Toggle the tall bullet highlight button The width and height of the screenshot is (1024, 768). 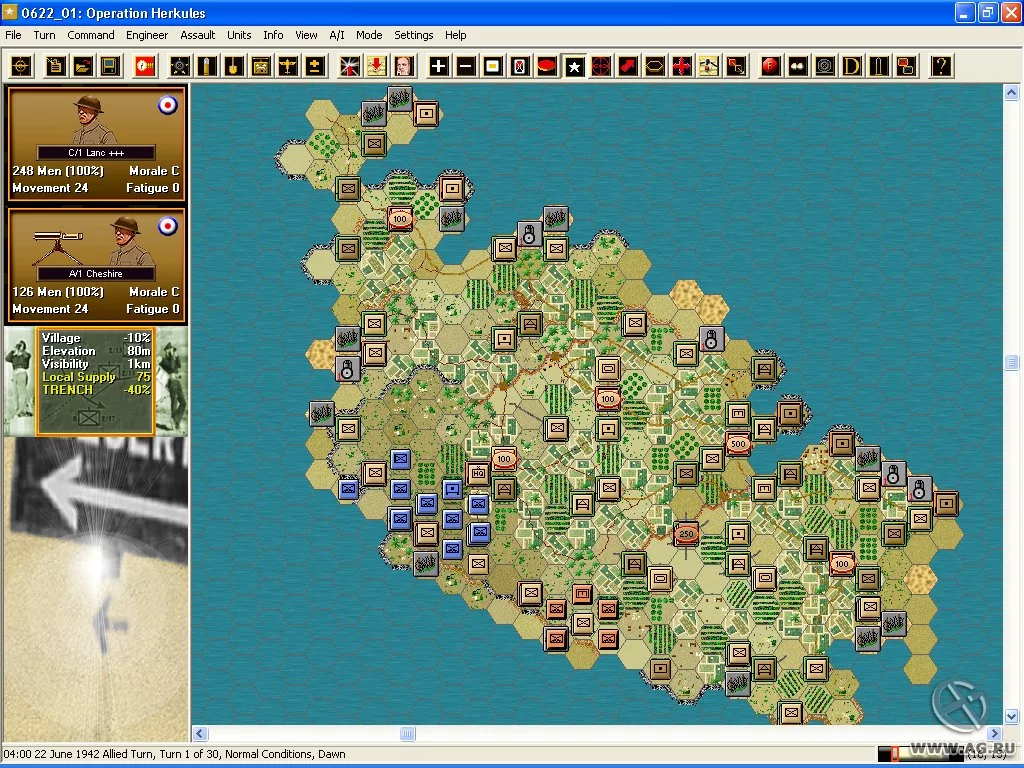tap(879, 66)
